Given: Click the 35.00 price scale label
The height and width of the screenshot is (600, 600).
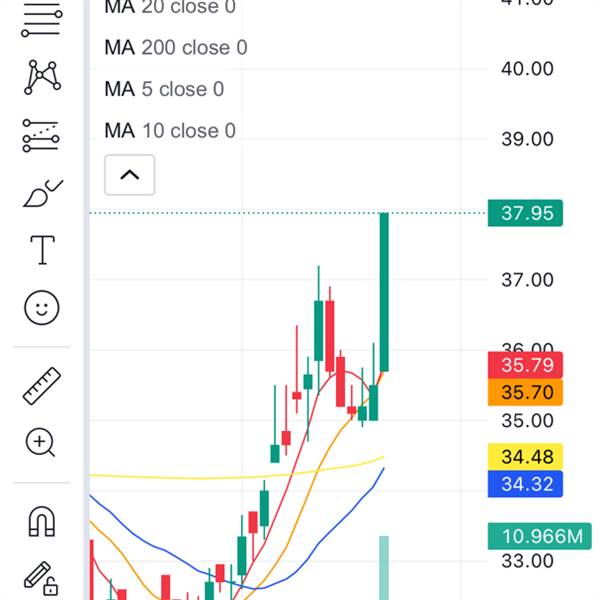Looking at the screenshot, I should 527,421.
